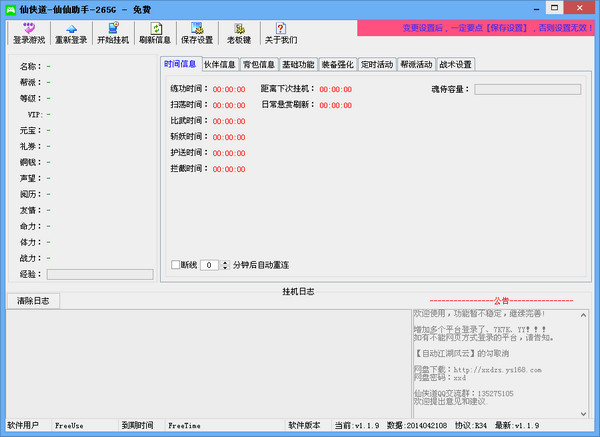Open the 战术设置 tab
The width and height of the screenshot is (600, 437).
click(x=456, y=64)
